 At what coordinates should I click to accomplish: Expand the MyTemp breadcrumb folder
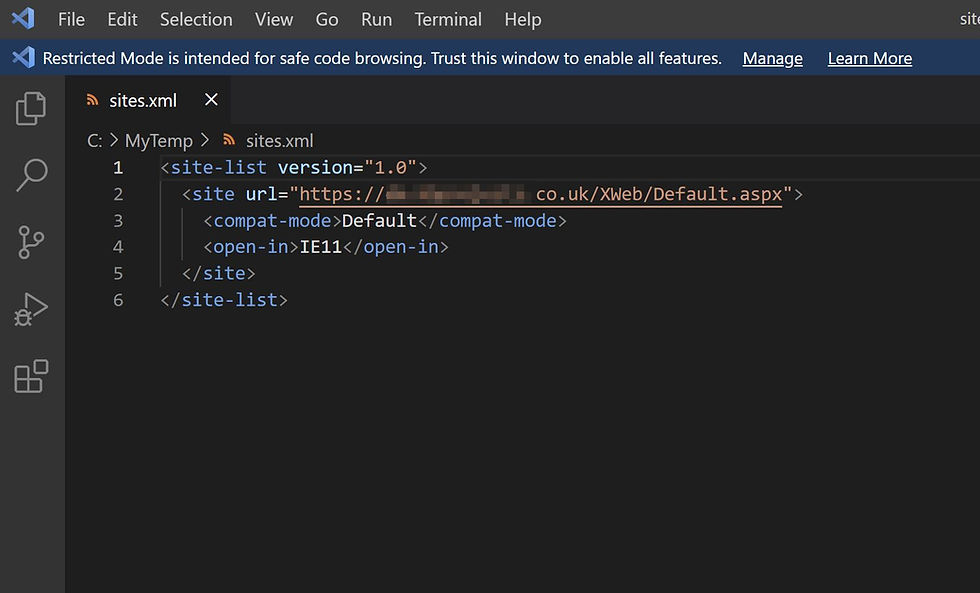pyautogui.click(x=159, y=141)
